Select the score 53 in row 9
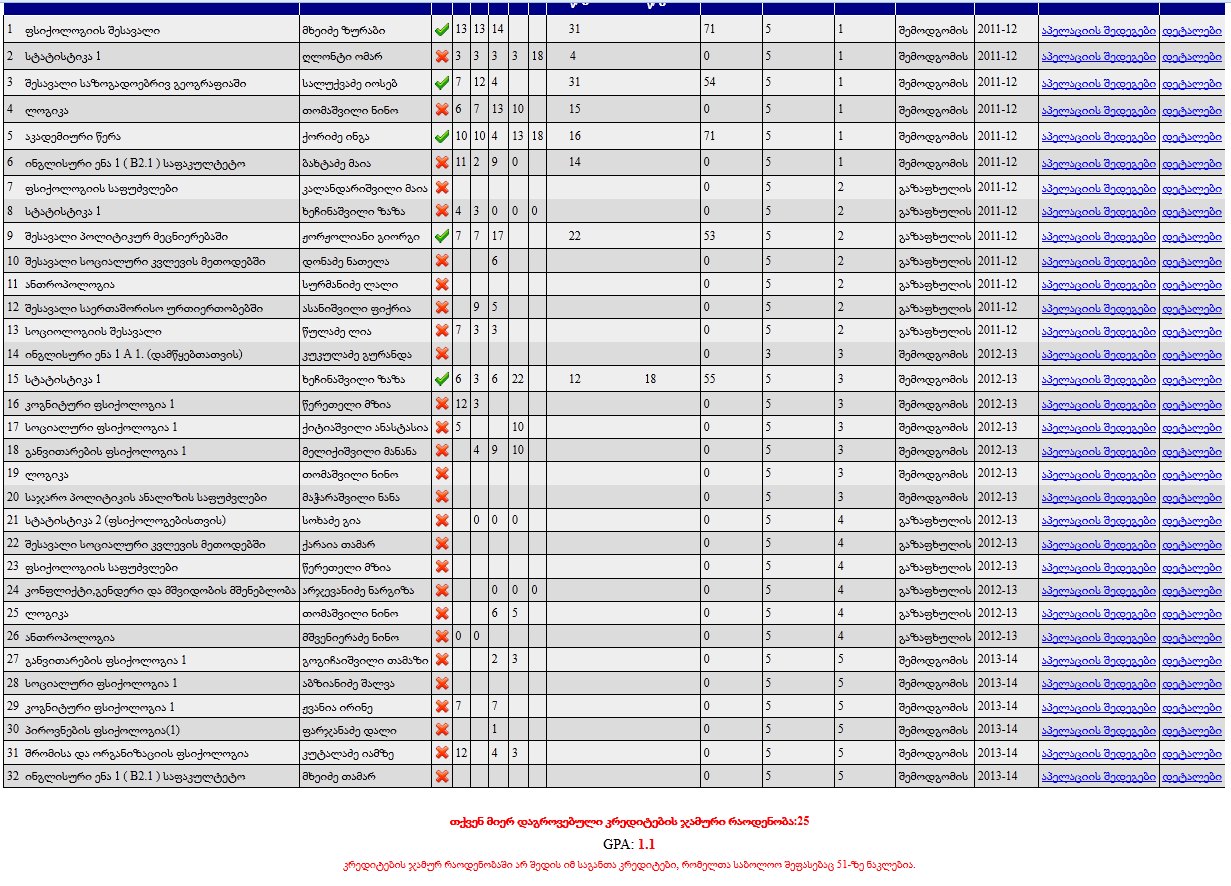Image resolution: width=1231 pixels, height=886 pixels. click(710, 237)
